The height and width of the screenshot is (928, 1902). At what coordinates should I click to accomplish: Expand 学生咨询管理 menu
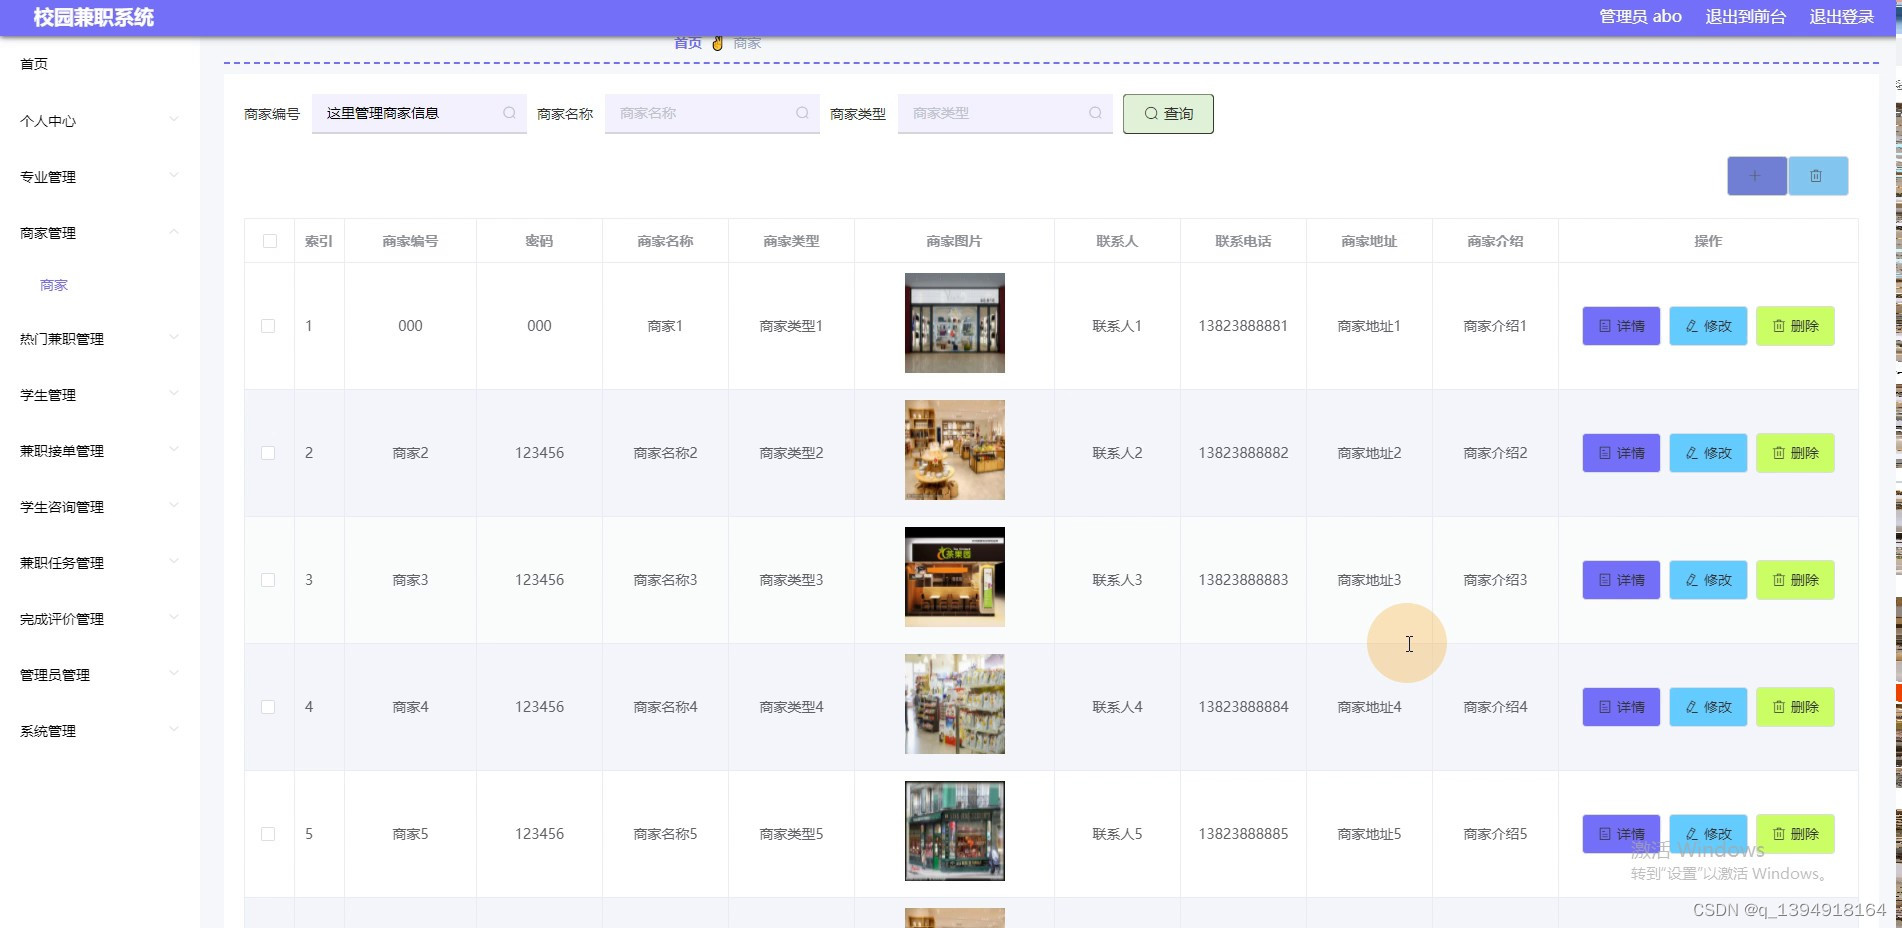click(x=100, y=507)
